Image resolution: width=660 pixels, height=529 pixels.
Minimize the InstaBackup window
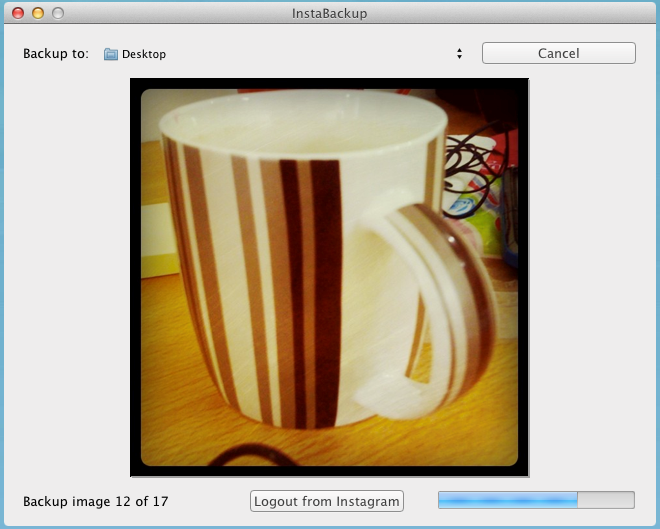pyautogui.click(x=38, y=13)
